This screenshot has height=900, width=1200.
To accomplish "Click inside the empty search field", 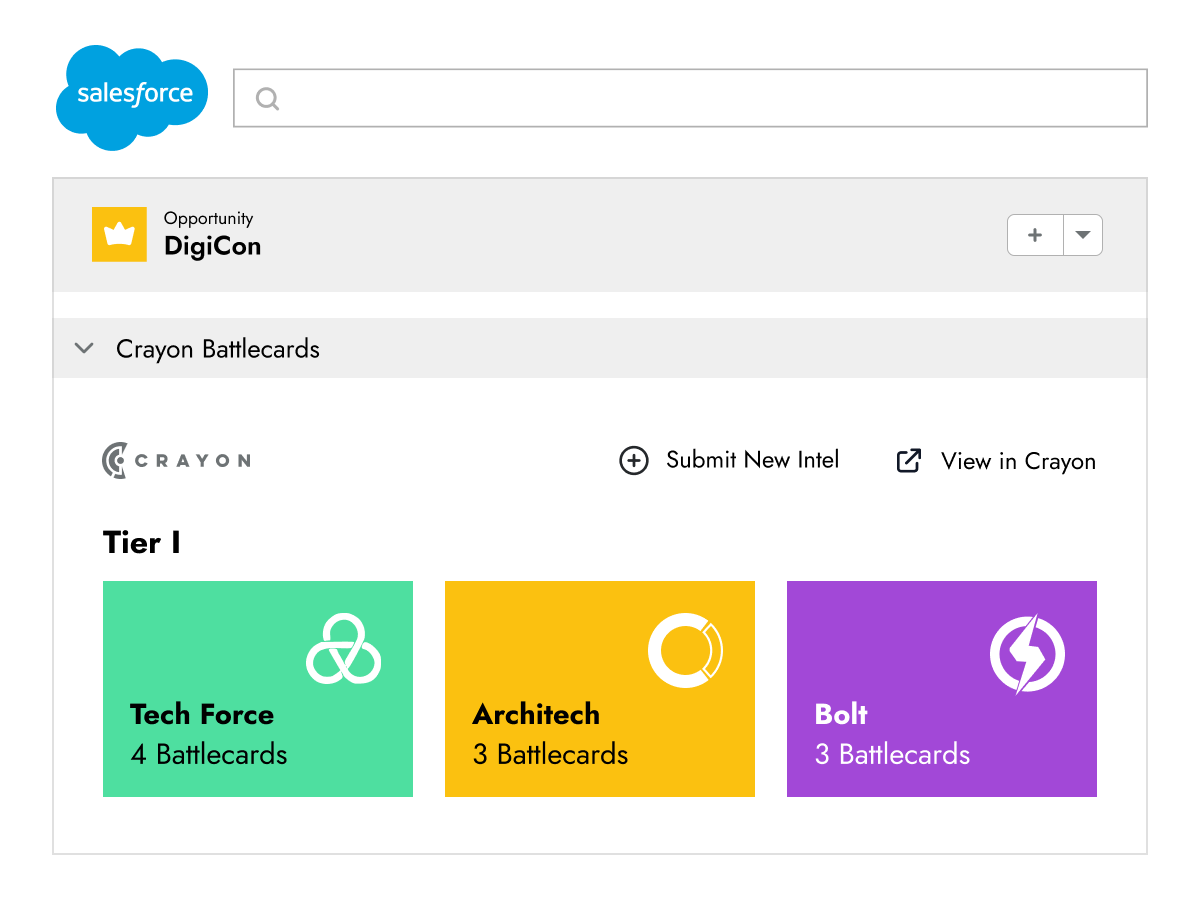I will click(700, 98).
